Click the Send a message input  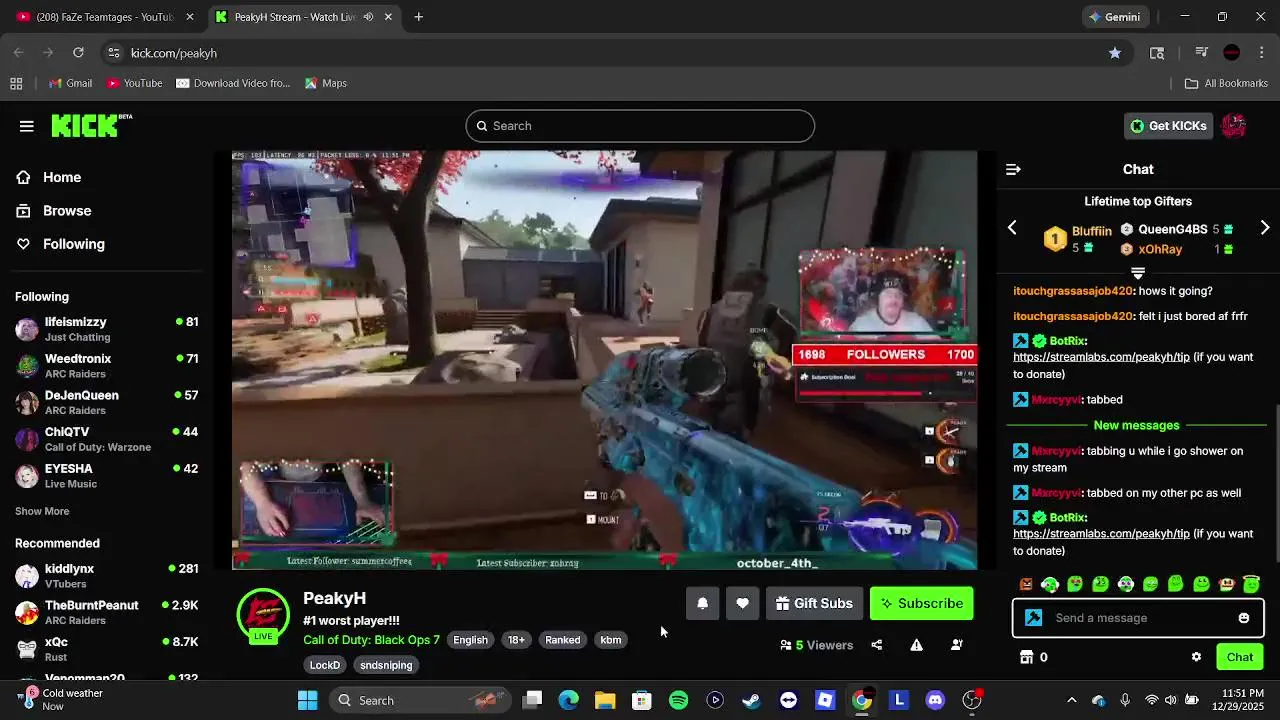click(1139, 618)
